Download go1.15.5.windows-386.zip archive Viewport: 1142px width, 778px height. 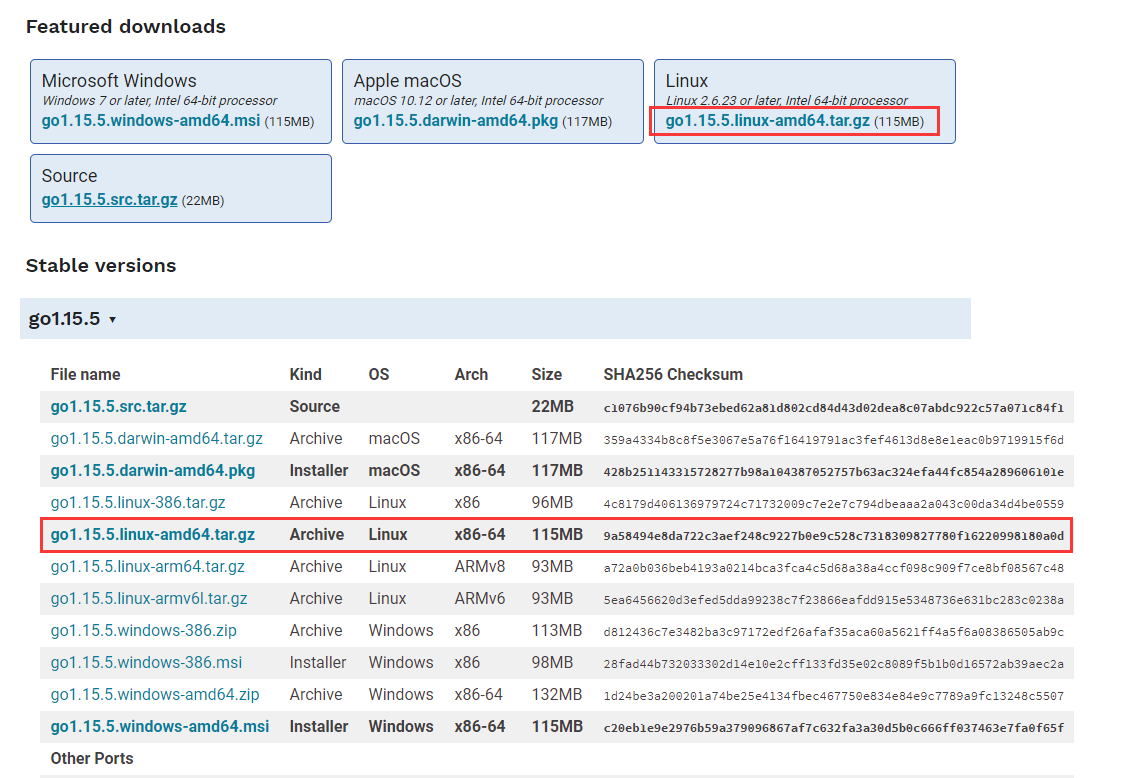click(x=143, y=631)
